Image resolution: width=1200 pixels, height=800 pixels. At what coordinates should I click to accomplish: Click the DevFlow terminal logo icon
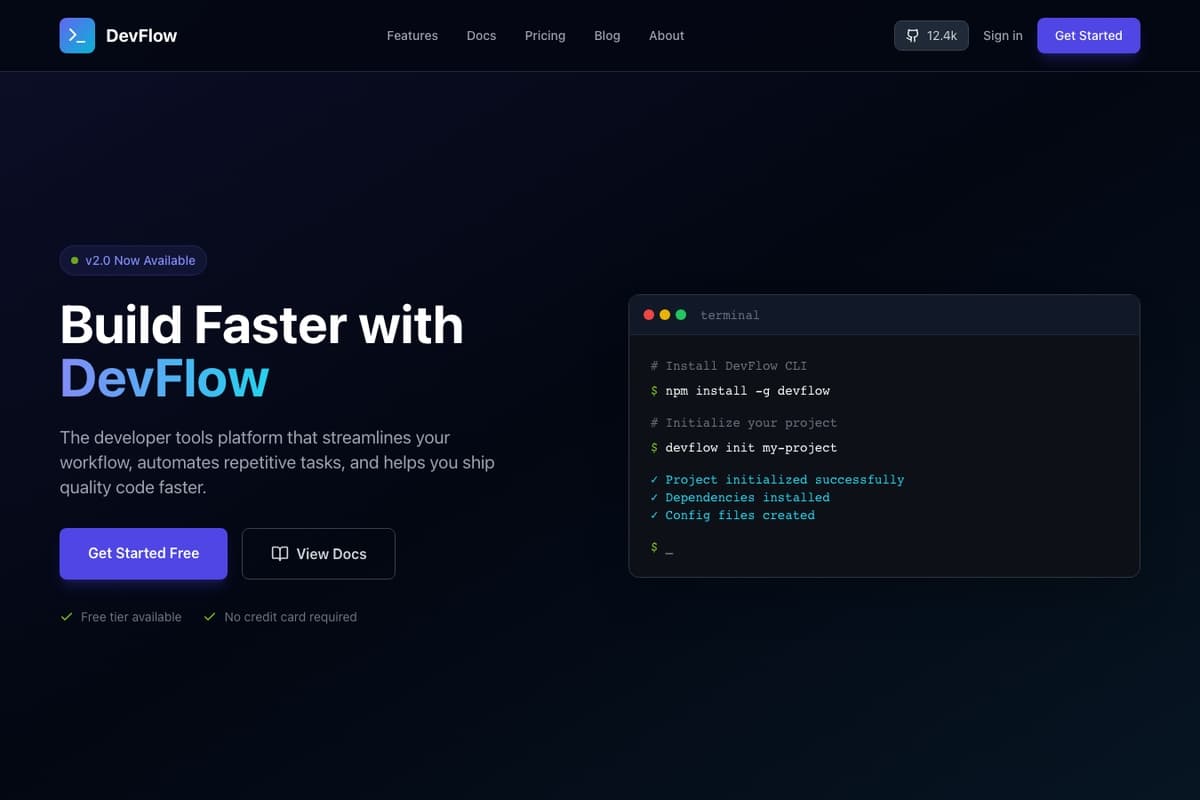[x=77, y=35]
